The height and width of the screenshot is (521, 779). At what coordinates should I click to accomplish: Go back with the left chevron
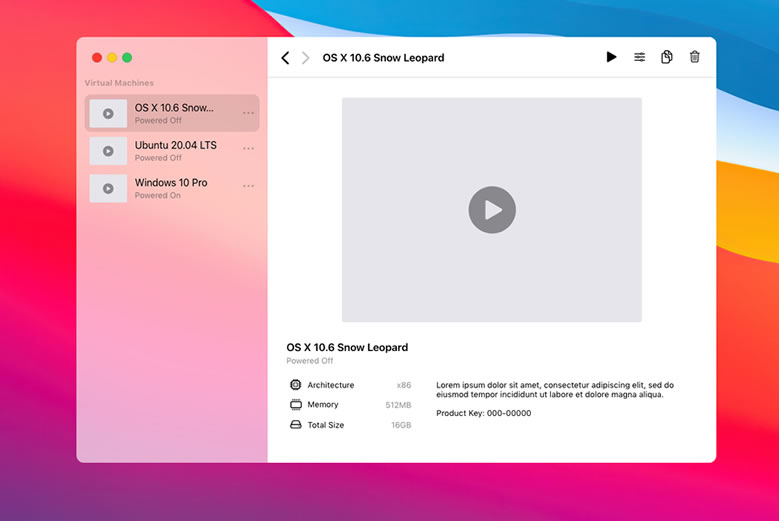coord(285,58)
